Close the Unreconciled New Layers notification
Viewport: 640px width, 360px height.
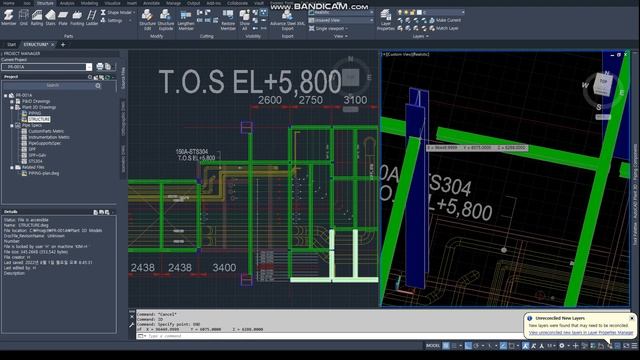[632, 318]
